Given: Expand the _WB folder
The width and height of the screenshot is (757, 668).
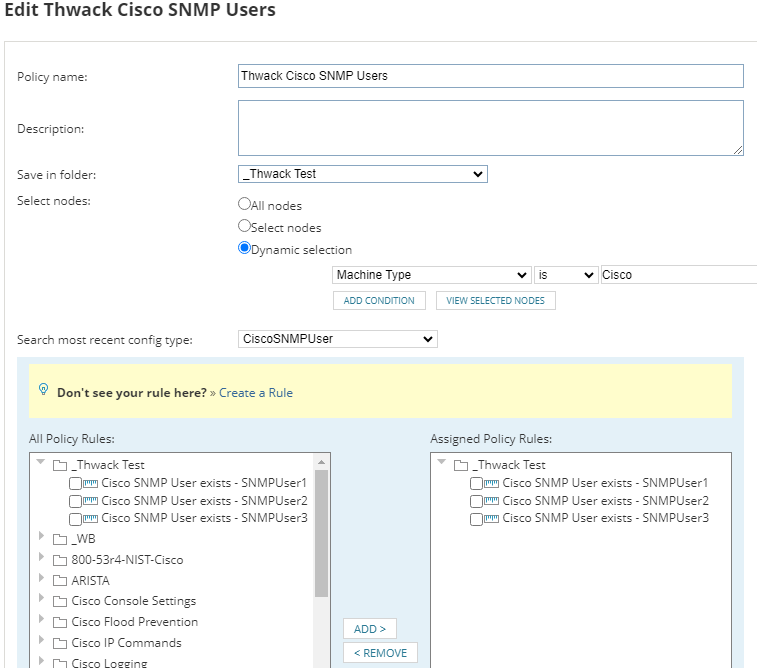Looking at the screenshot, I should coord(41,535).
